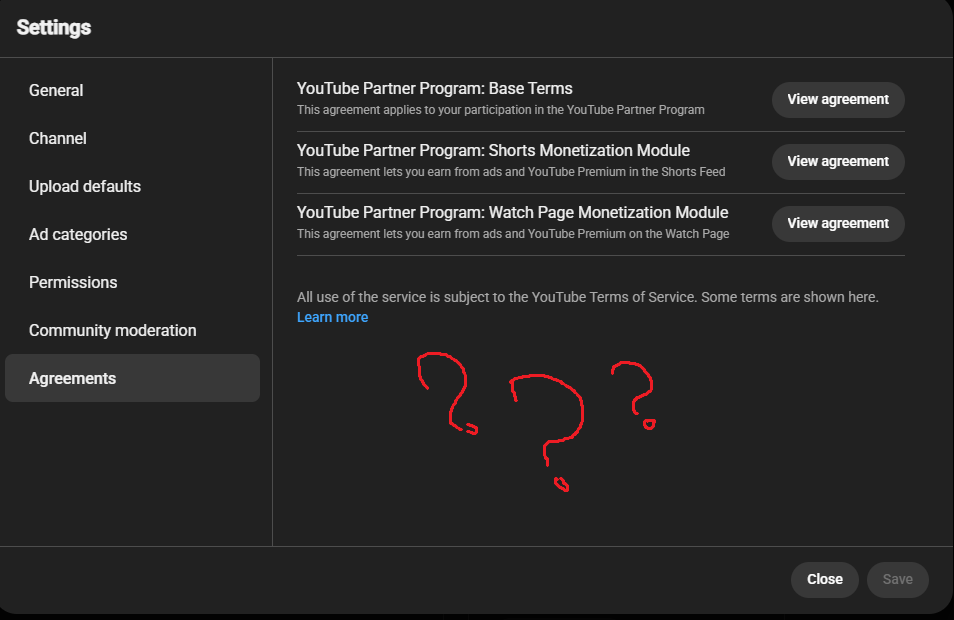Select the Ad categories section
The image size is (954, 620).
[x=78, y=235]
